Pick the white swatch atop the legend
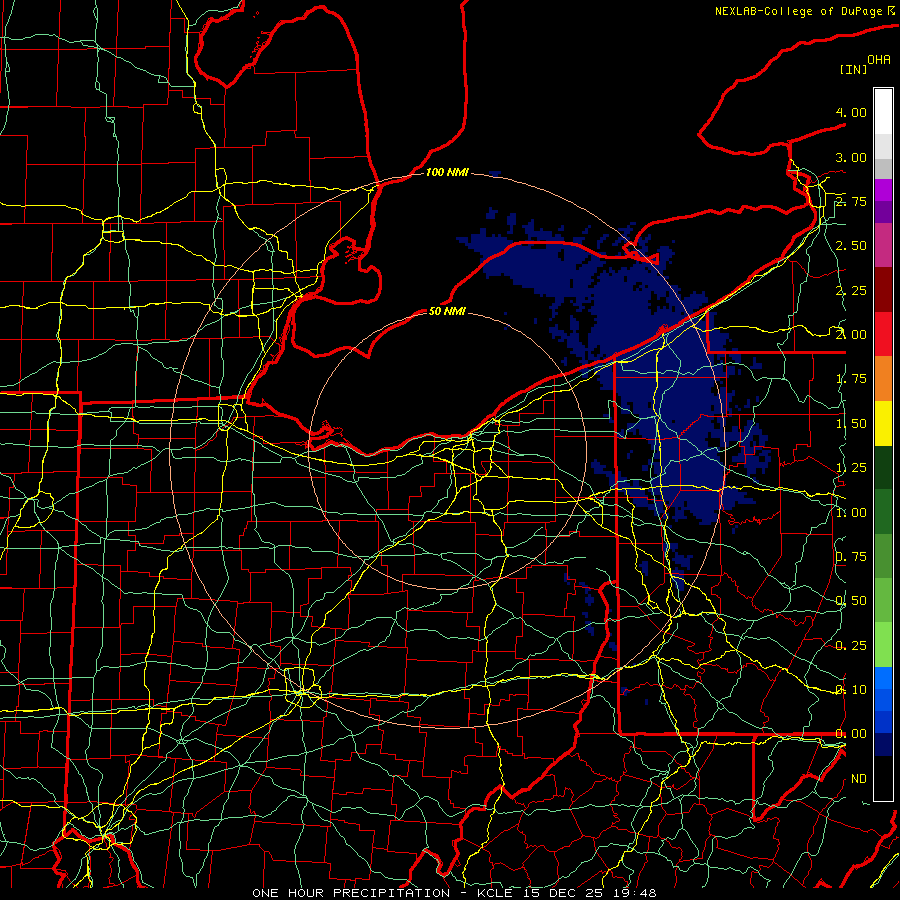This screenshot has height=900, width=900. tap(883, 112)
